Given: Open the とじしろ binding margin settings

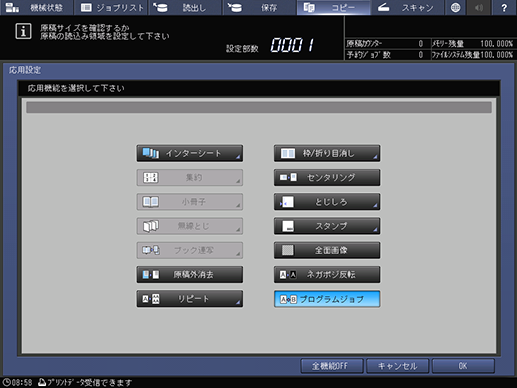Looking at the screenshot, I should pos(327,202).
